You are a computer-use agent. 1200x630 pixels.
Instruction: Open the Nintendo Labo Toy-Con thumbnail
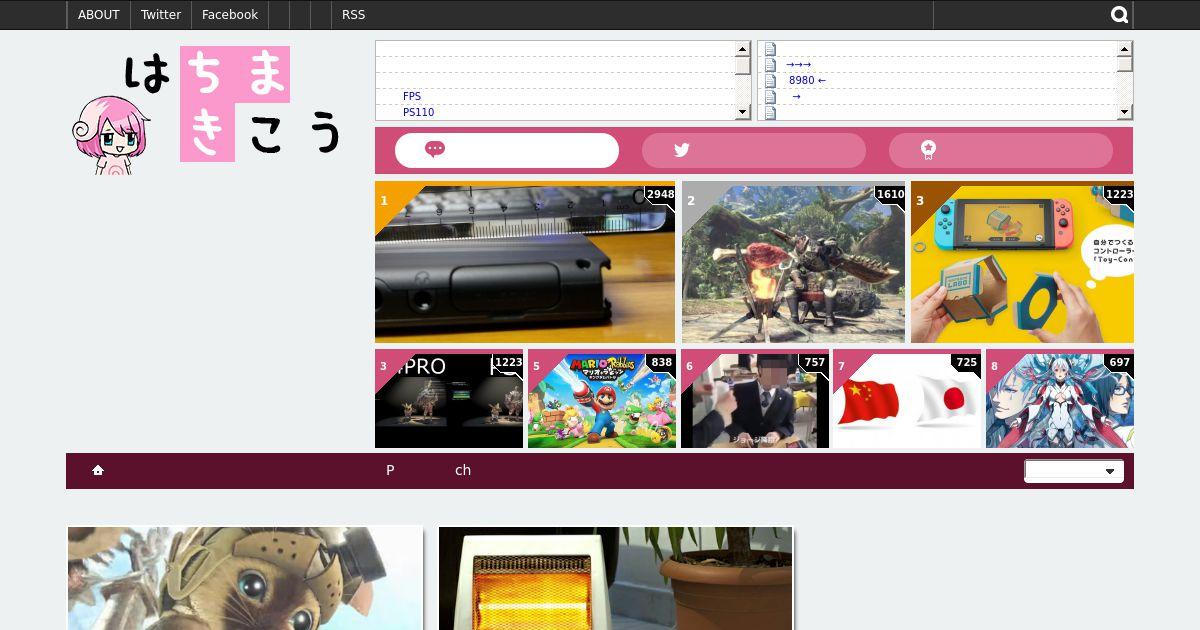[1022, 263]
